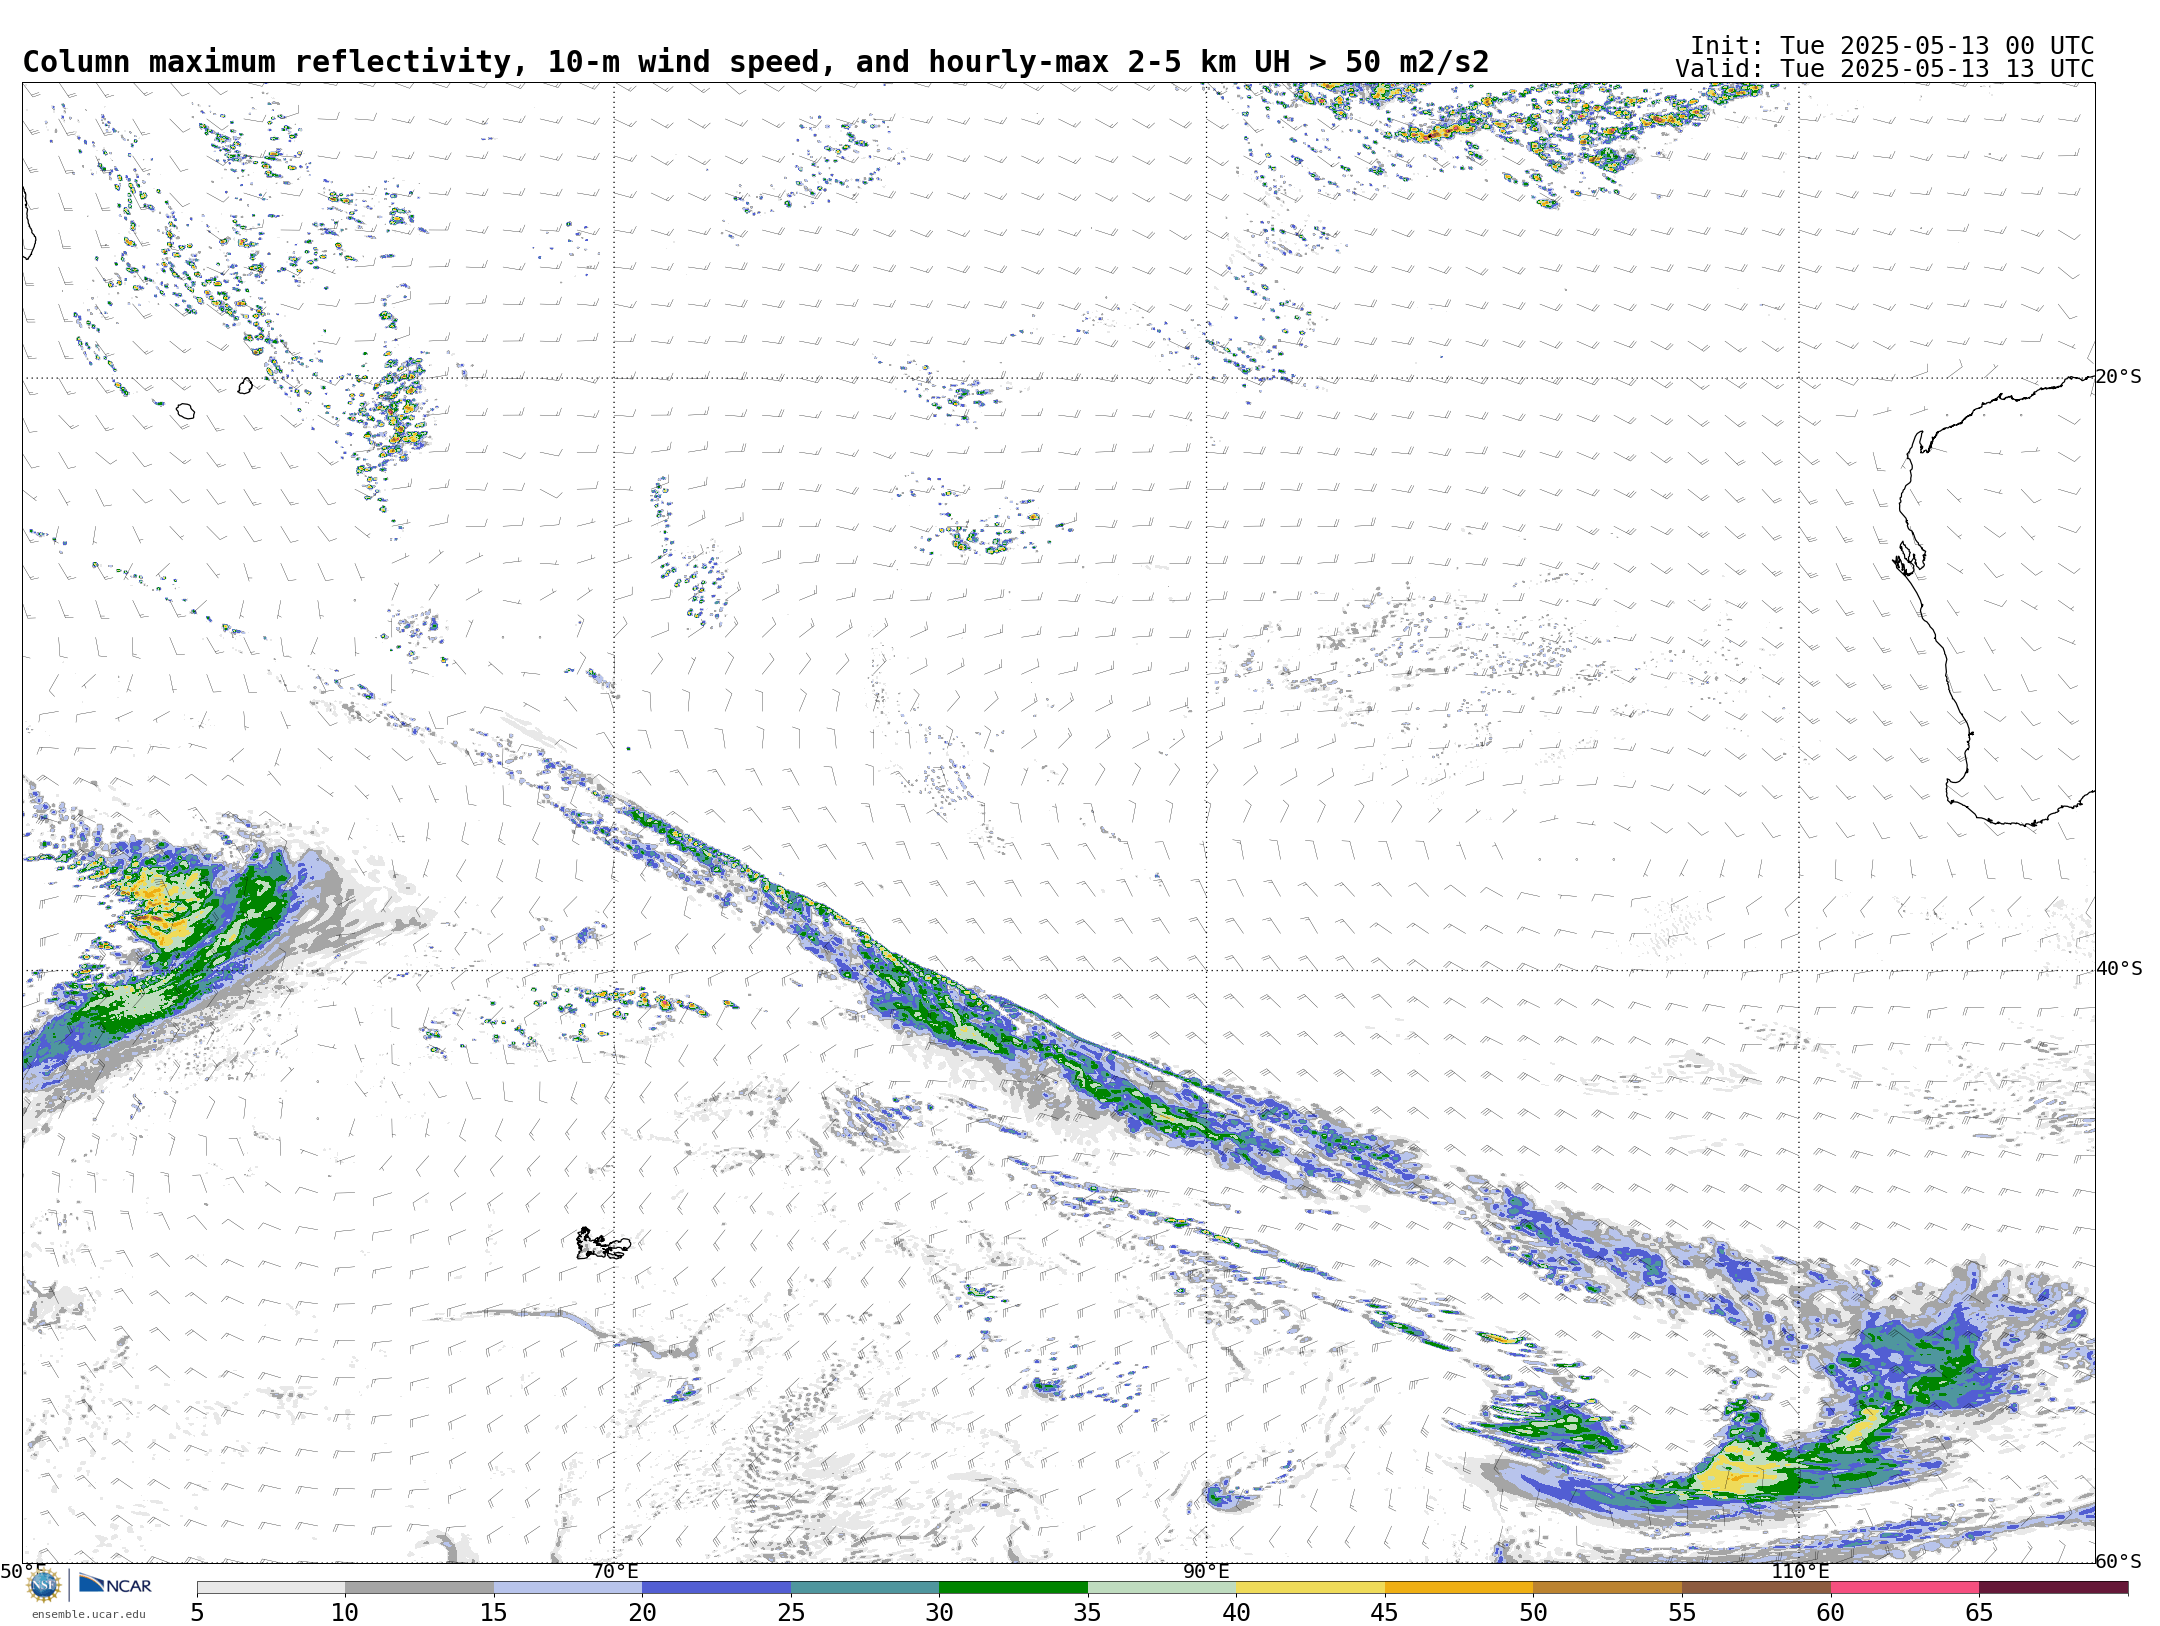Click the yellow 40 dBZ colorbar swatch

coord(1310,1588)
